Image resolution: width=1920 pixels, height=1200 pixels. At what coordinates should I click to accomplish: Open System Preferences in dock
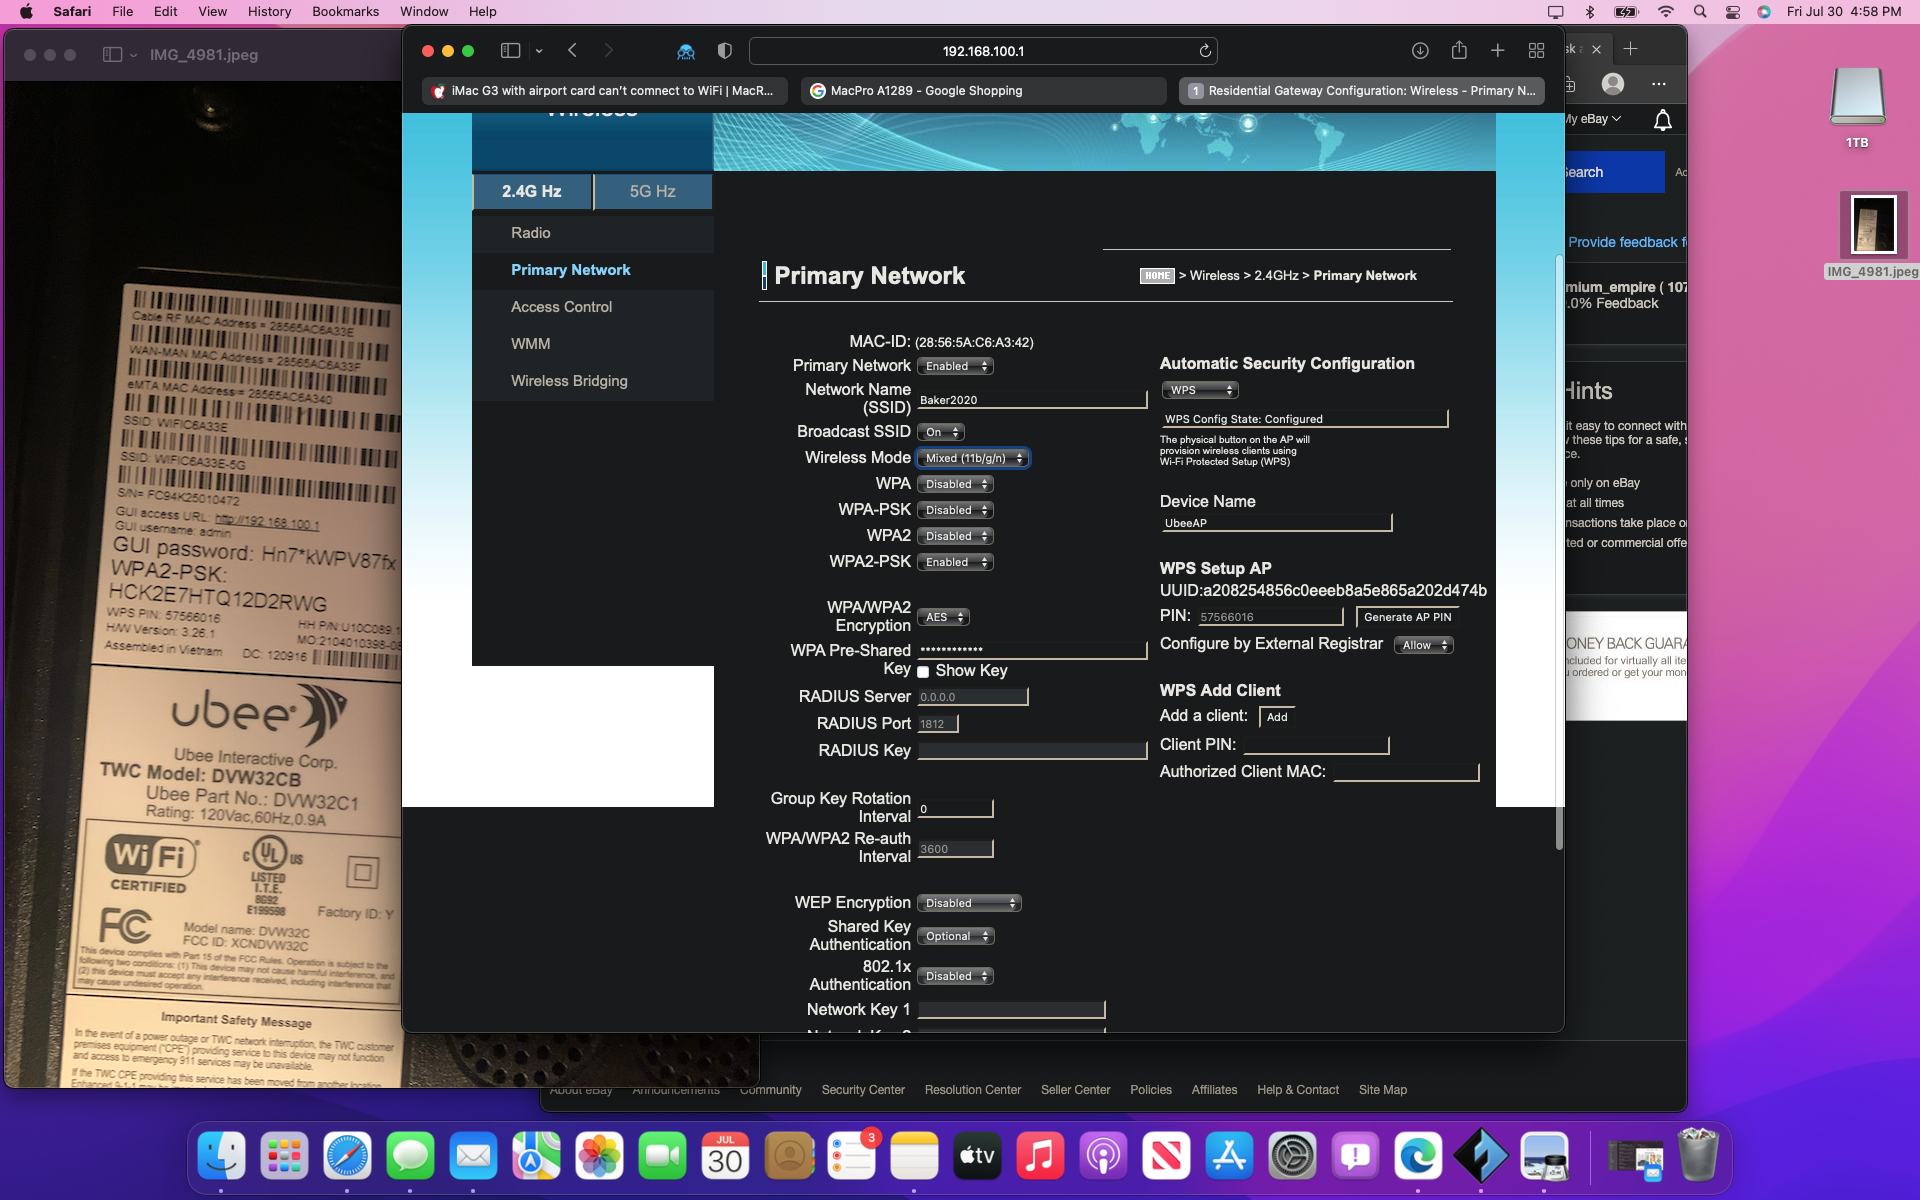point(1292,1156)
